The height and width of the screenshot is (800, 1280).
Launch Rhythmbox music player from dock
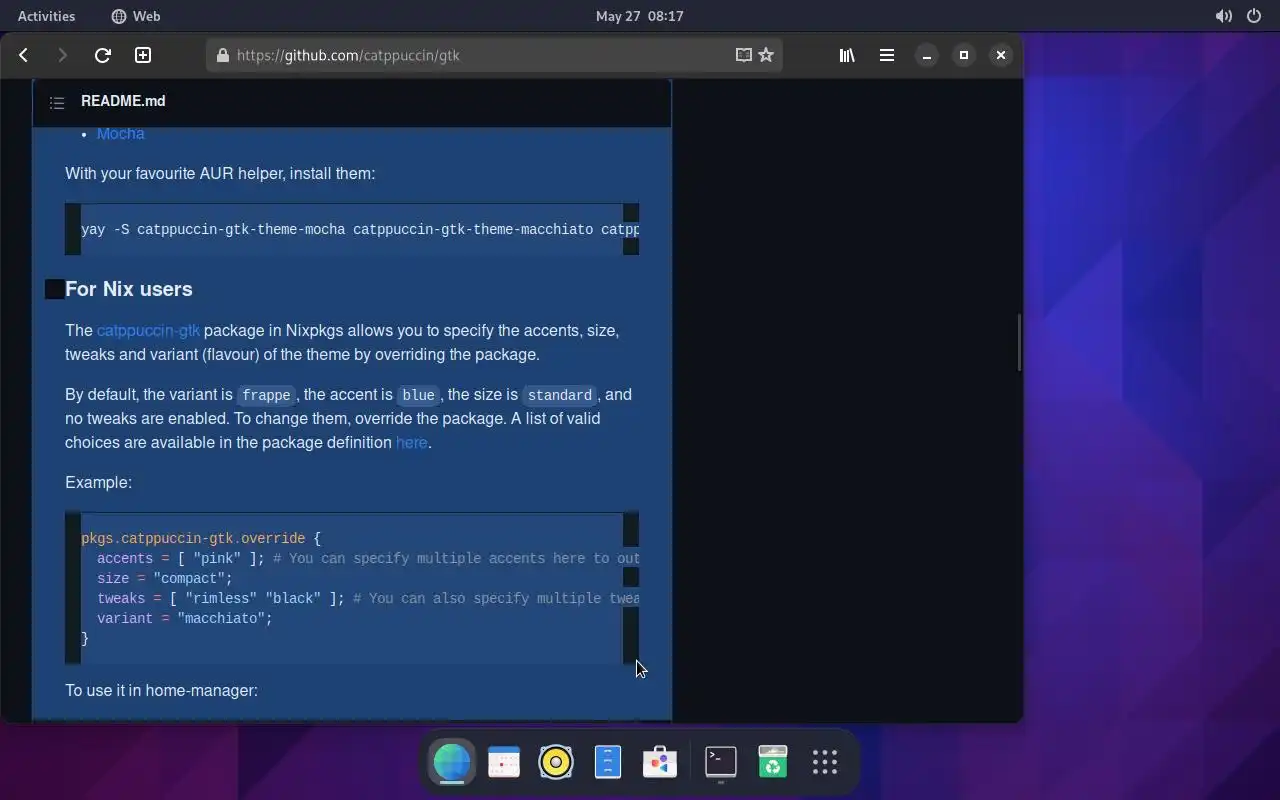click(556, 763)
